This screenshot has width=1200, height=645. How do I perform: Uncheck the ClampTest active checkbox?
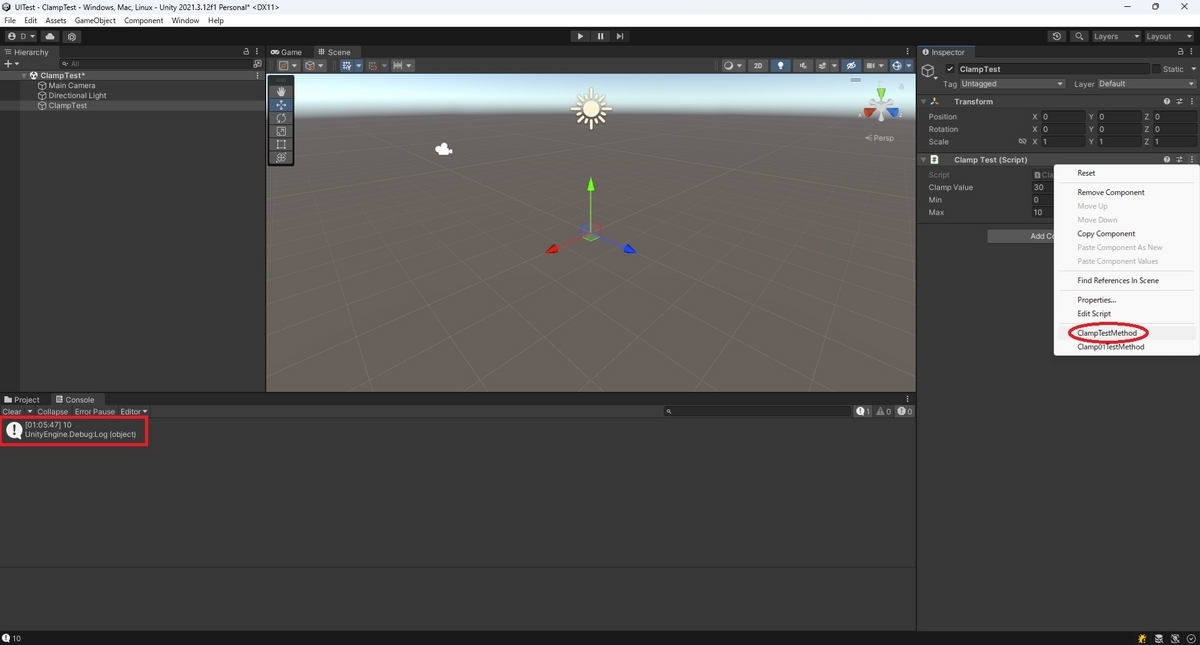(x=949, y=68)
